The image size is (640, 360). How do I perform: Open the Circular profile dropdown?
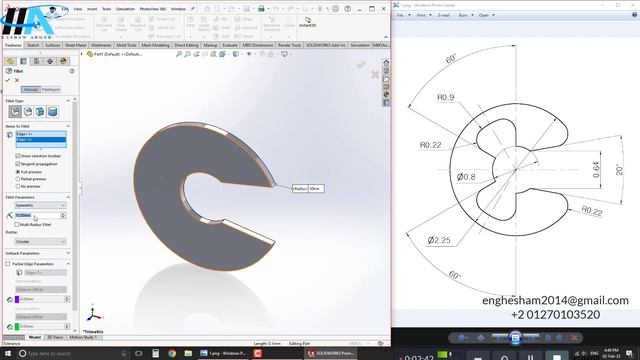(40, 242)
